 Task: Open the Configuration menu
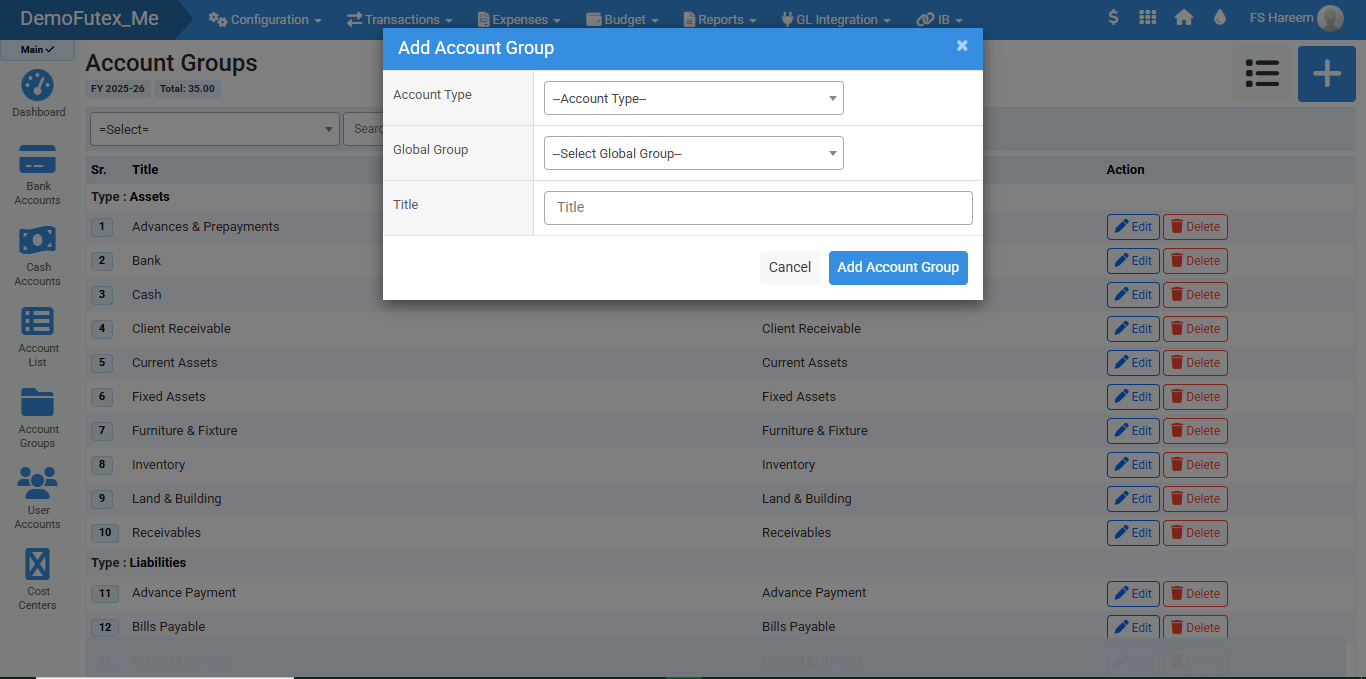click(x=265, y=20)
